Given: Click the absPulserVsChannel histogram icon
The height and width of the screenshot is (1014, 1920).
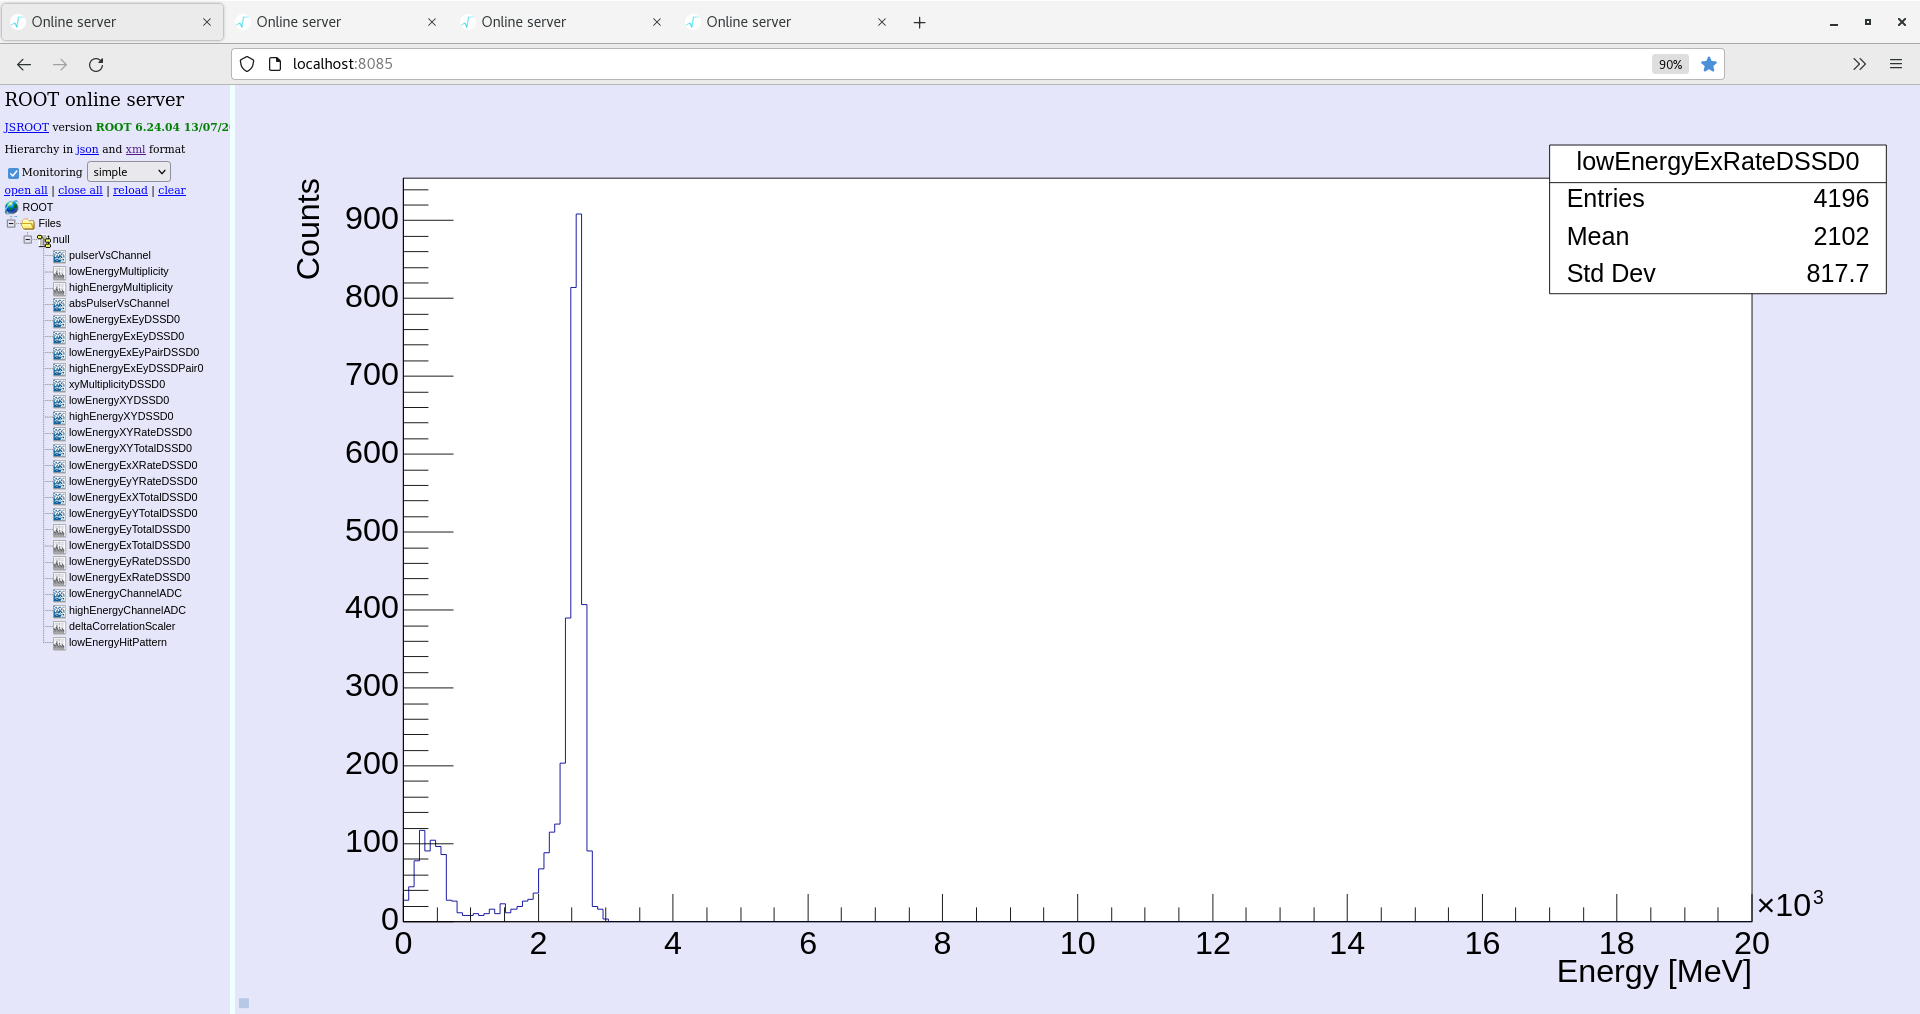Looking at the screenshot, I should pyautogui.click(x=59, y=304).
